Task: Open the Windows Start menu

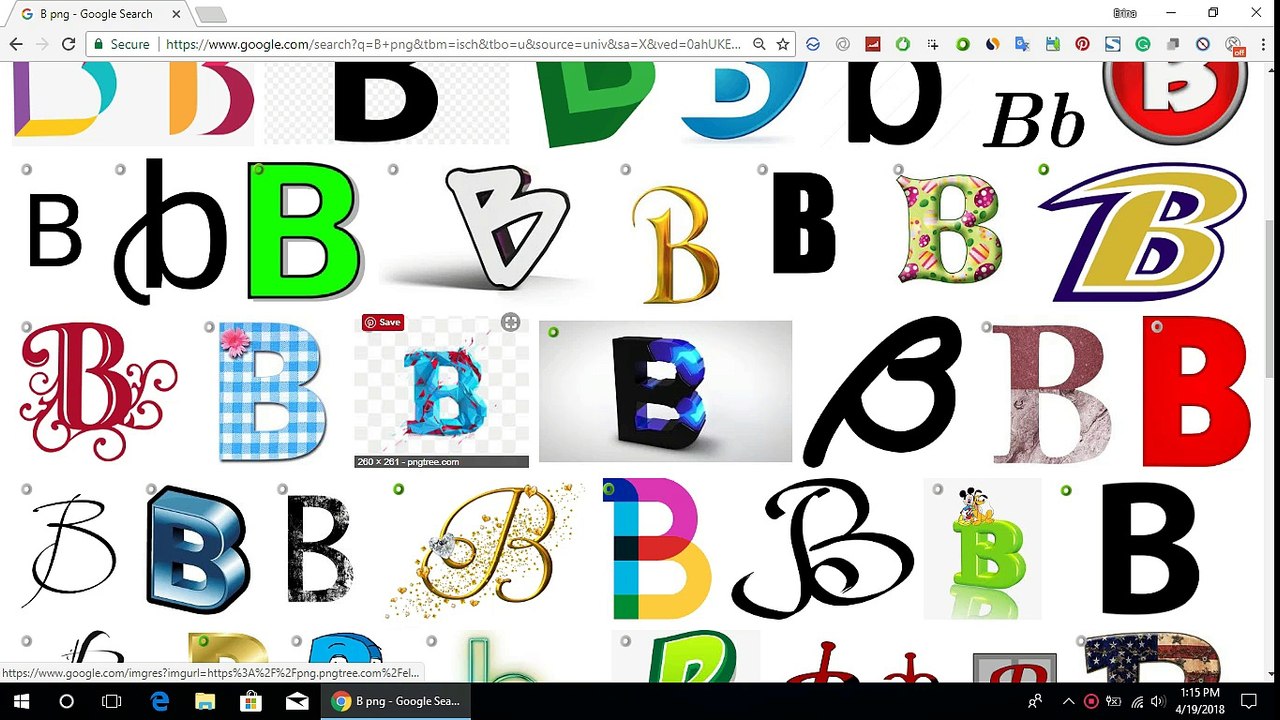Action: [22, 701]
